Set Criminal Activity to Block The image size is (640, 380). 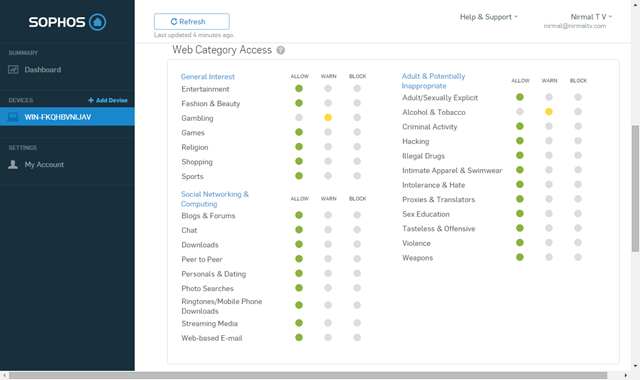(578, 127)
